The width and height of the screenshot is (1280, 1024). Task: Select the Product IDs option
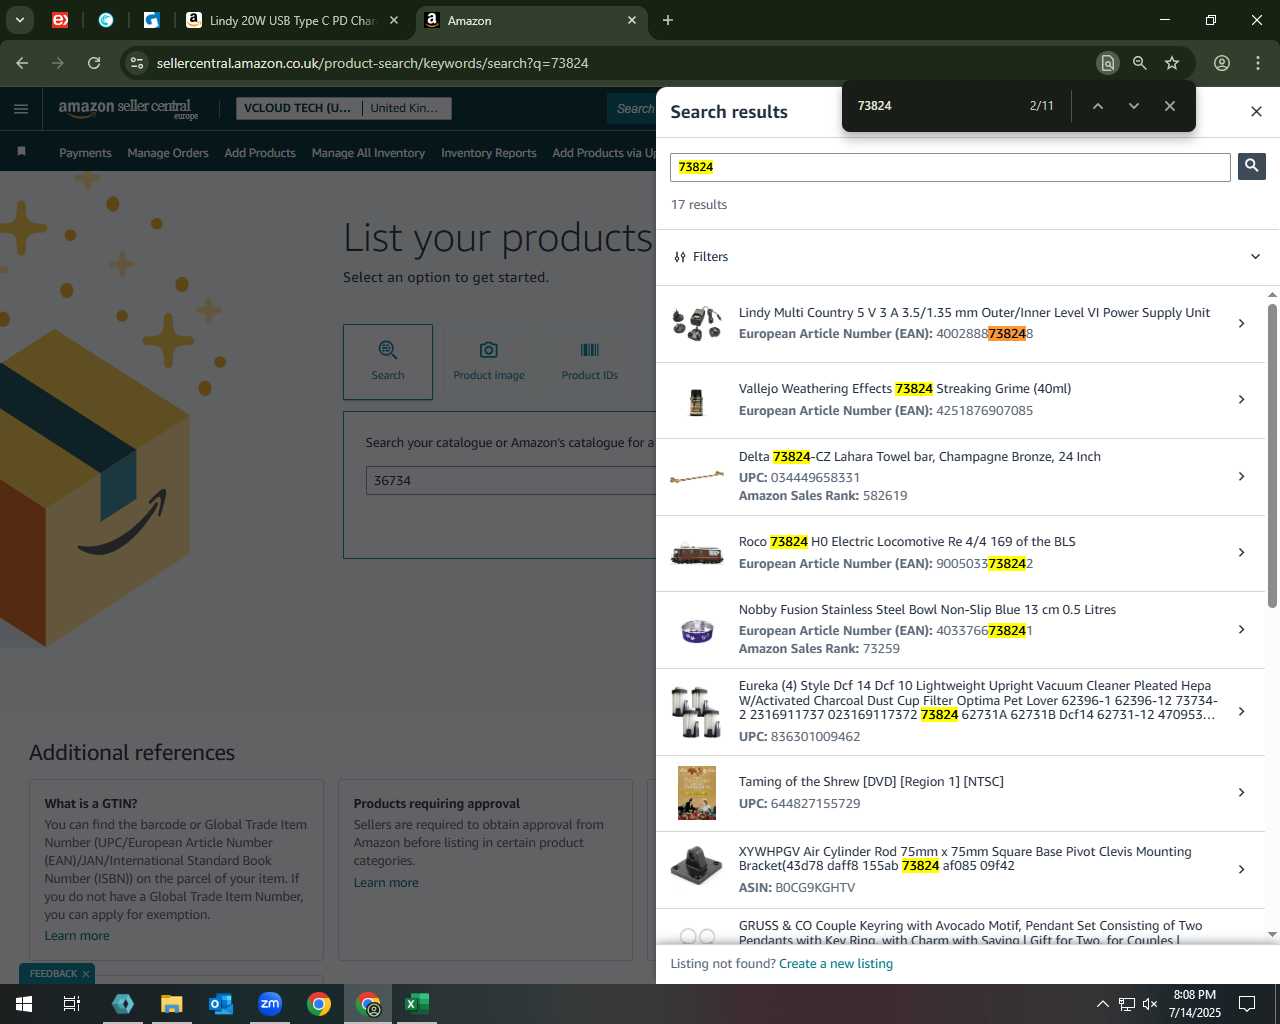(x=590, y=361)
